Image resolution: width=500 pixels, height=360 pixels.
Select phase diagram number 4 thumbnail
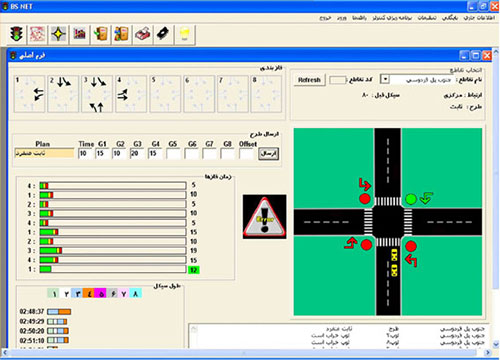point(131,94)
